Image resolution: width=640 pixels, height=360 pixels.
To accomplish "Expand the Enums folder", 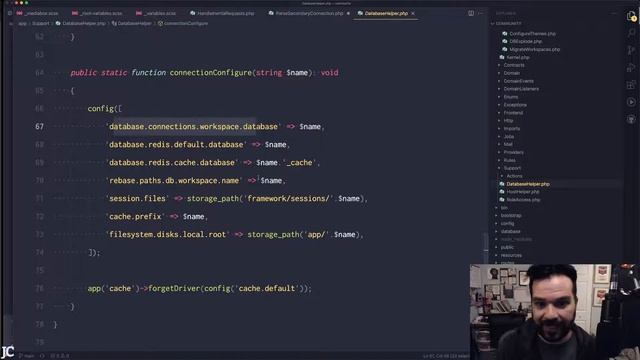I will point(511,97).
